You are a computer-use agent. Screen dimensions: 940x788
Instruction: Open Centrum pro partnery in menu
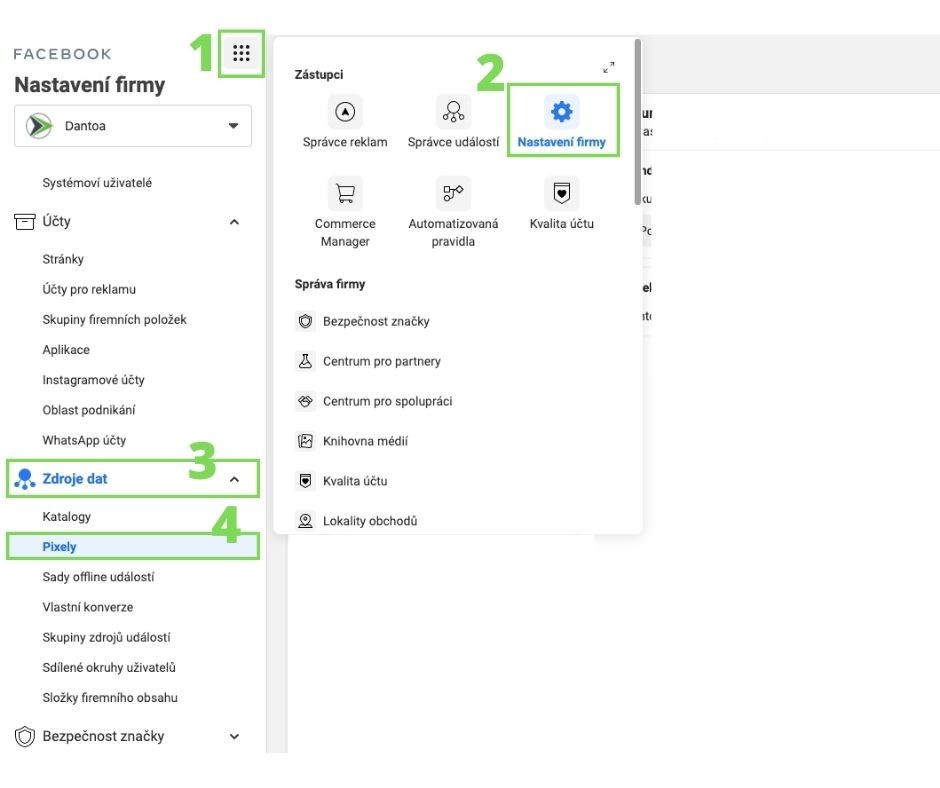coord(381,362)
